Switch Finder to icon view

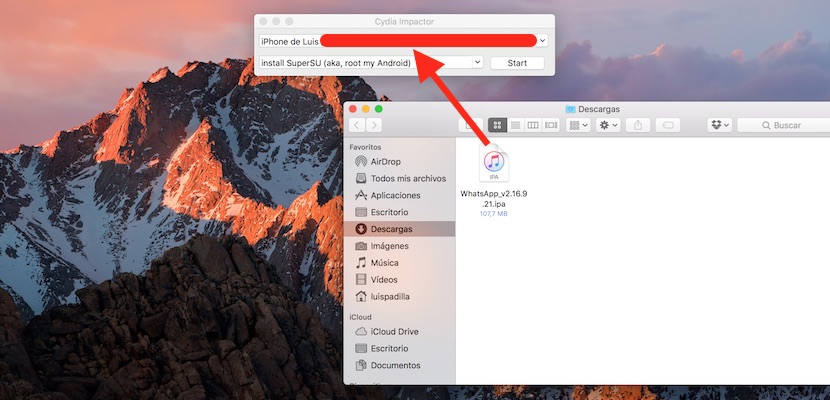[x=497, y=125]
